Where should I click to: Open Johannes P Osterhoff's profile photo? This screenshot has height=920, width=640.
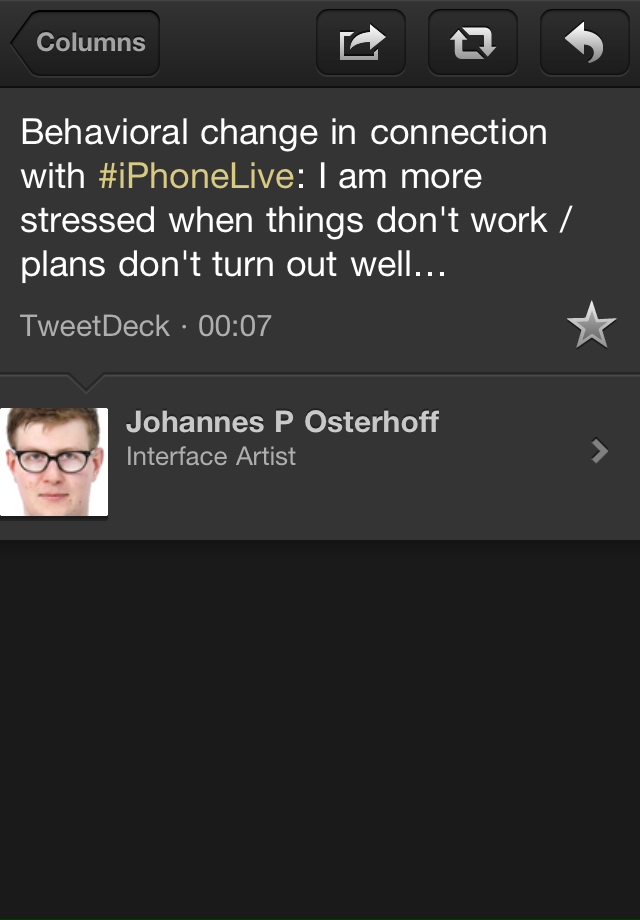click(x=54, y=461)
